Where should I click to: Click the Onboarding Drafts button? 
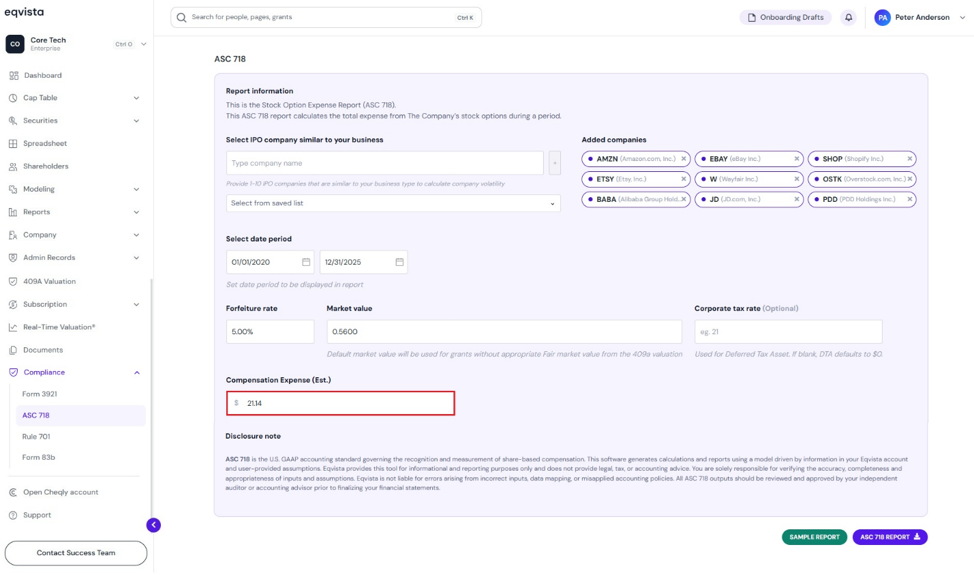[x=785, y=17]
